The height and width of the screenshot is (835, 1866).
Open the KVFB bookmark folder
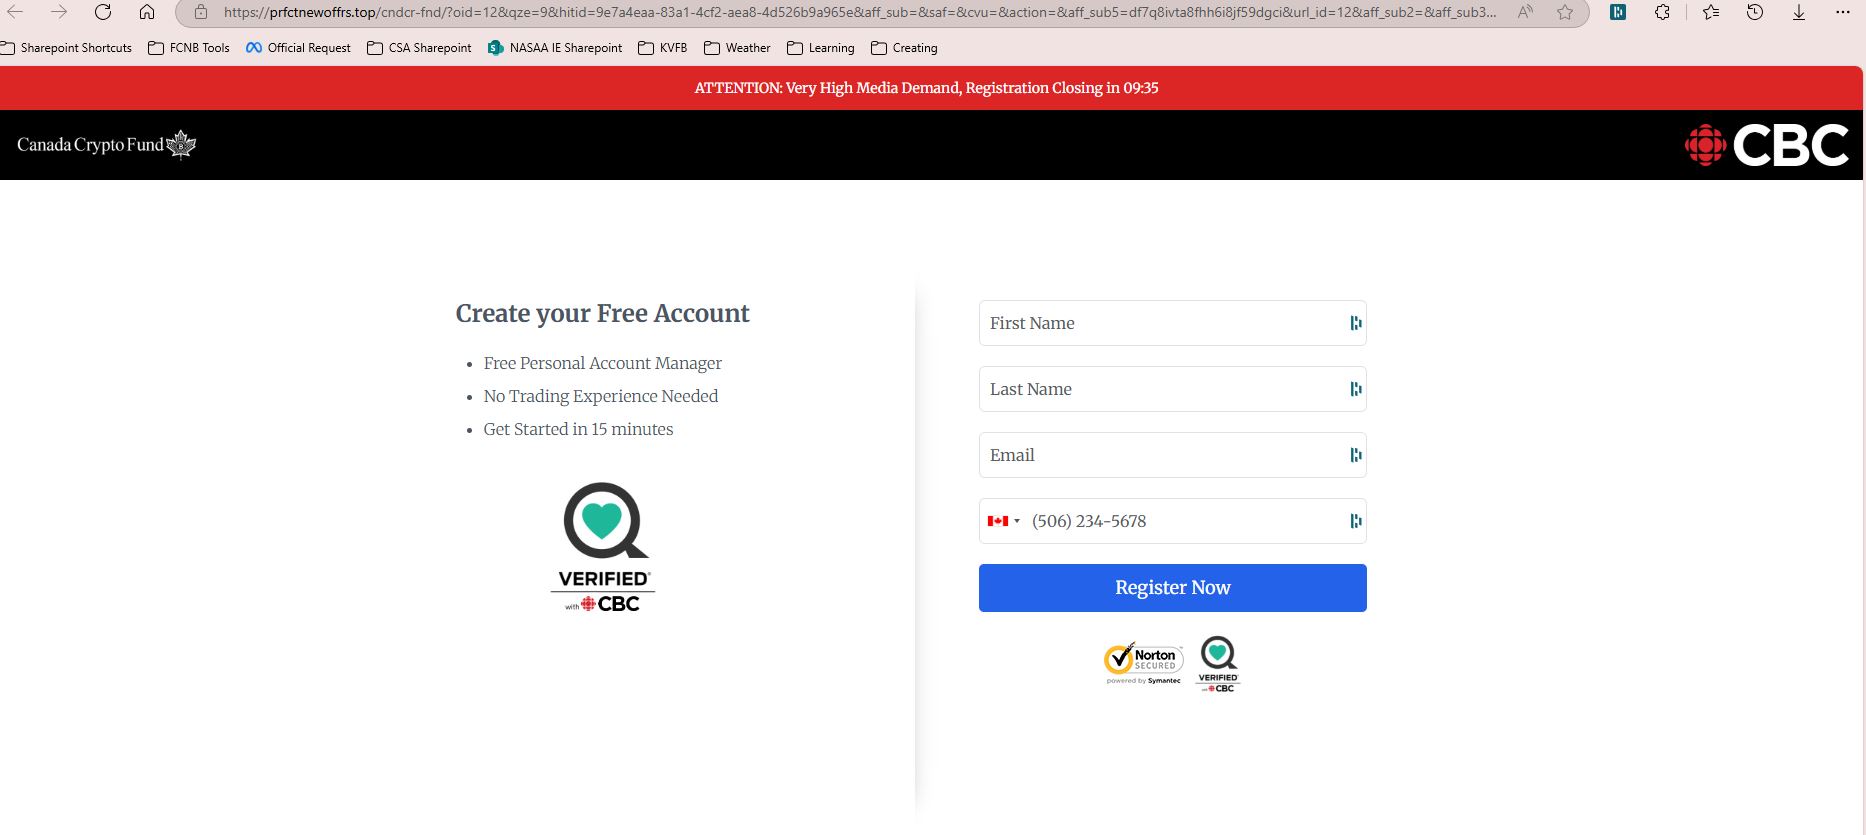tap(662, 48)
